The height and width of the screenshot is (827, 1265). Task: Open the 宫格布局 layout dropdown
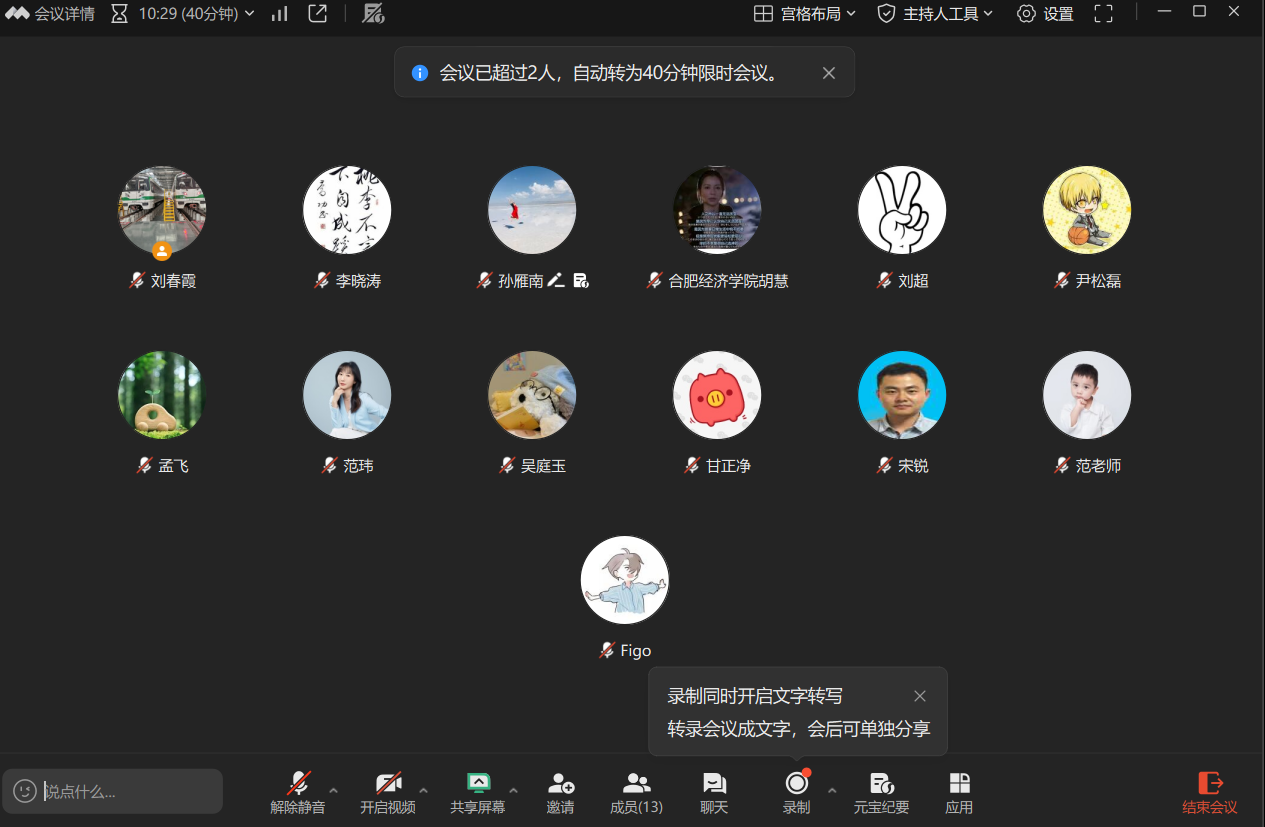pyautogui.click(x=805, y=14)
